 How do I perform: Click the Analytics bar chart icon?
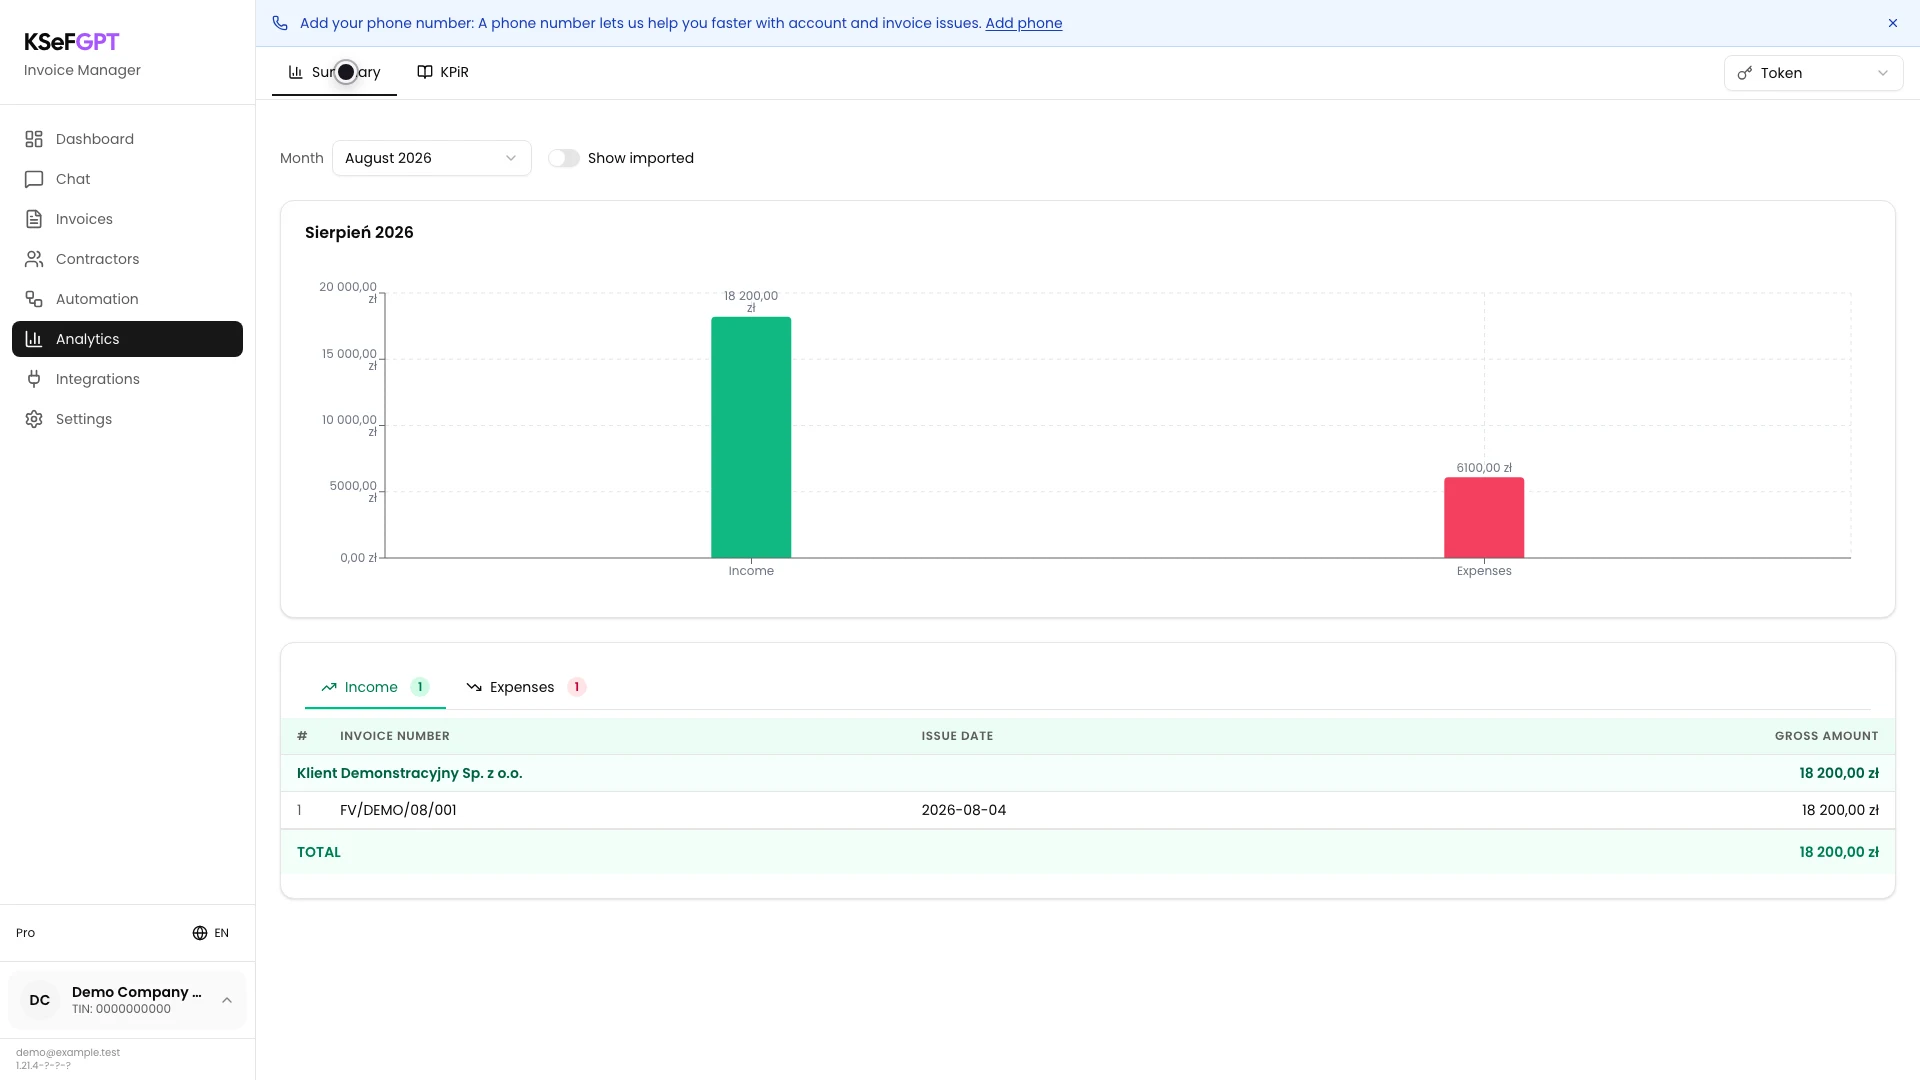point(34,339)
